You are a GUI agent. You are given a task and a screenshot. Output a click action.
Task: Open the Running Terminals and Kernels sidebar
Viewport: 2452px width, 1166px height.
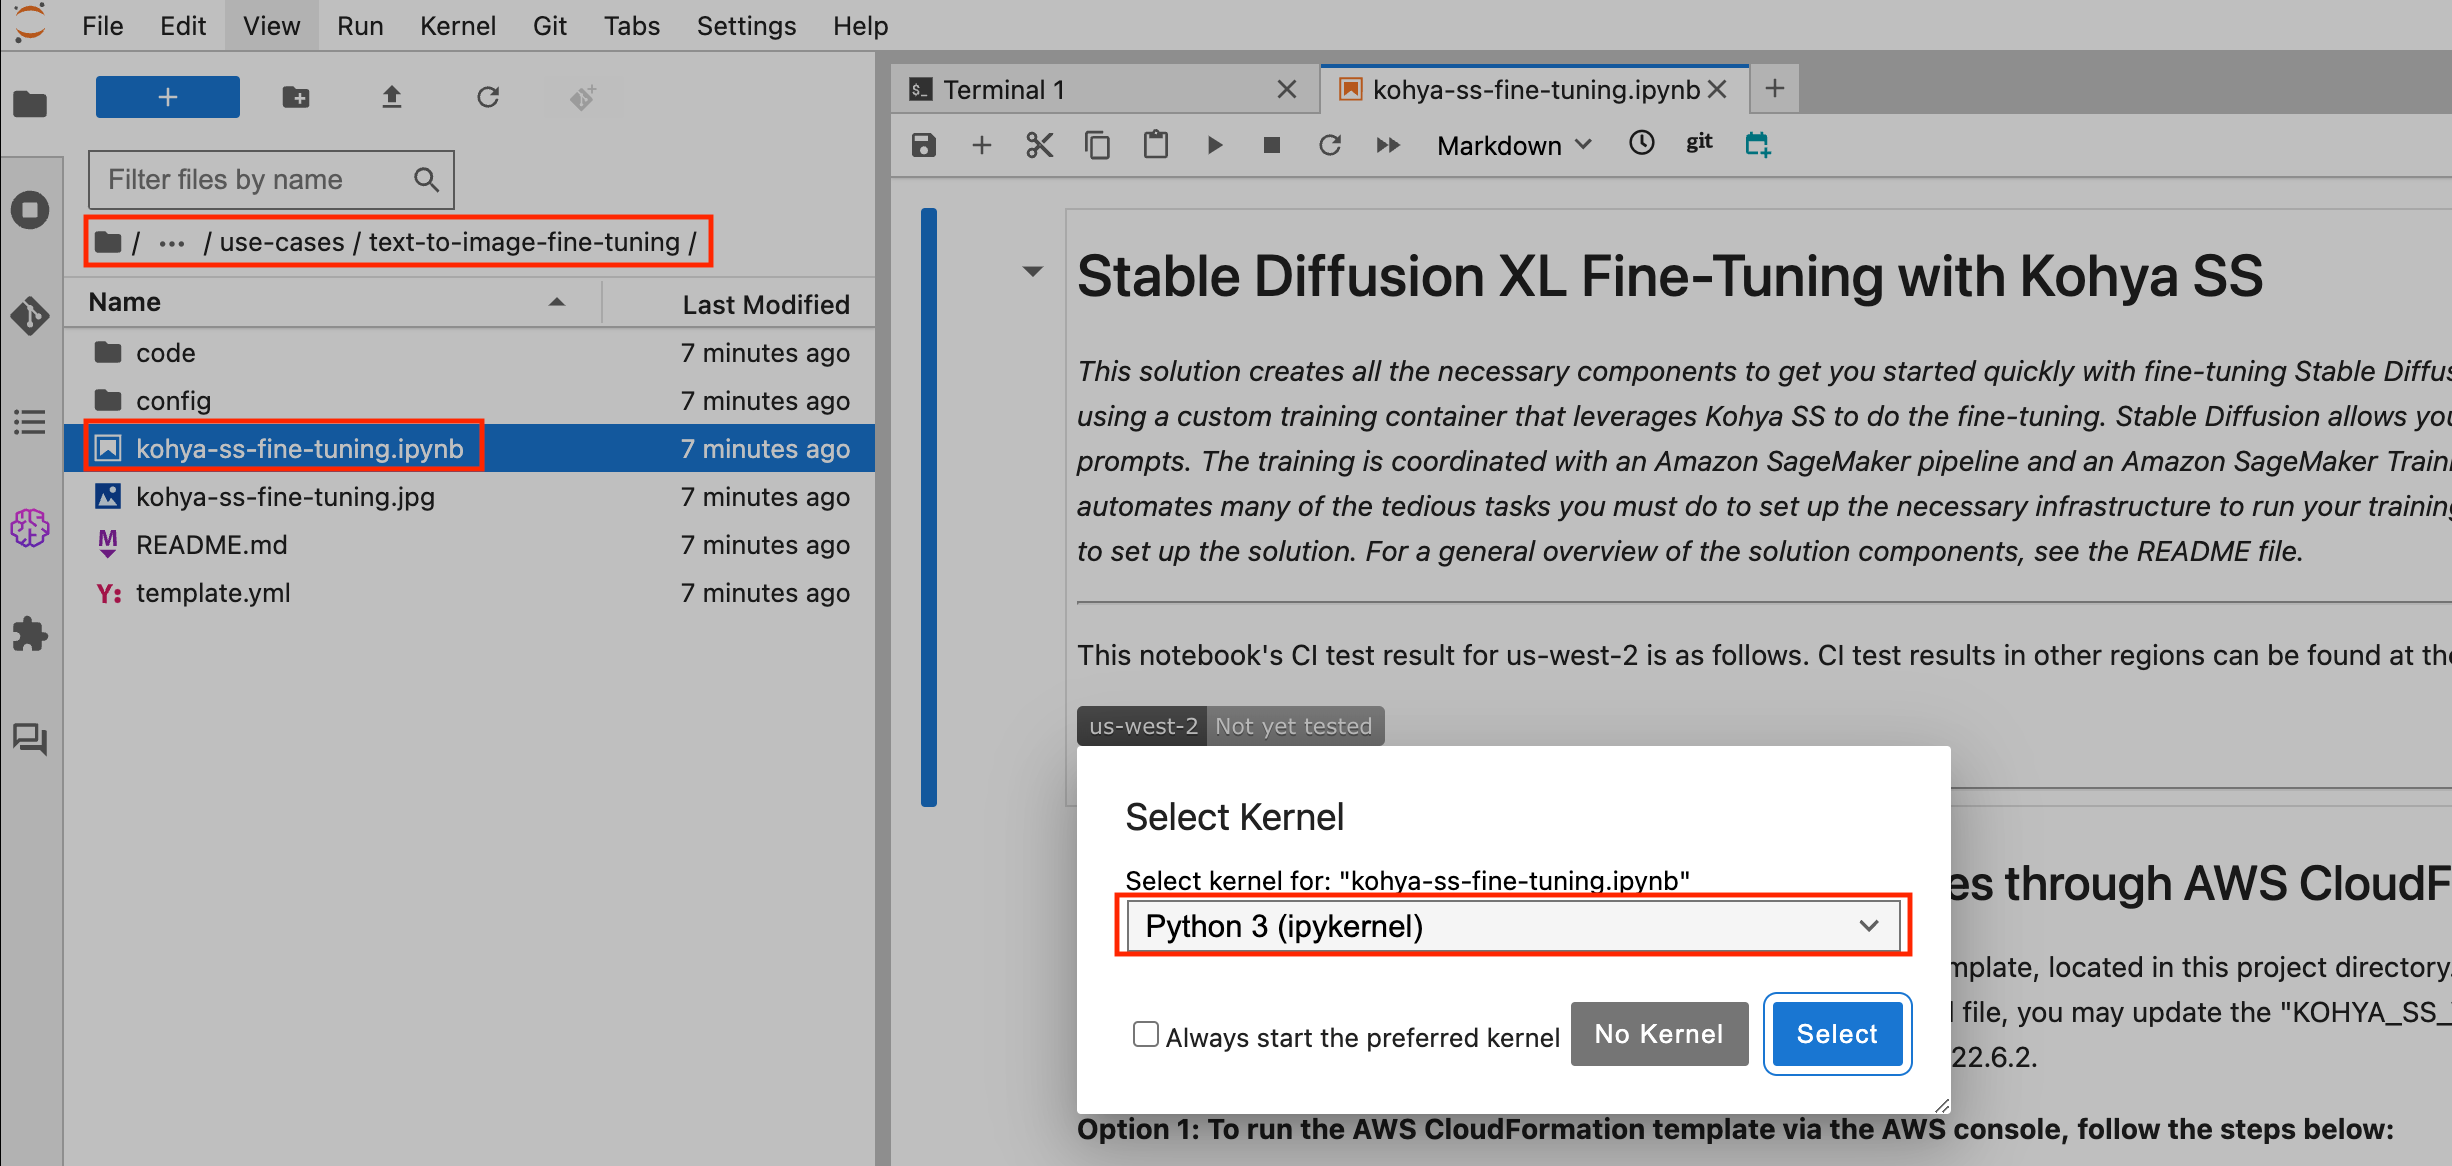point(30,210)
